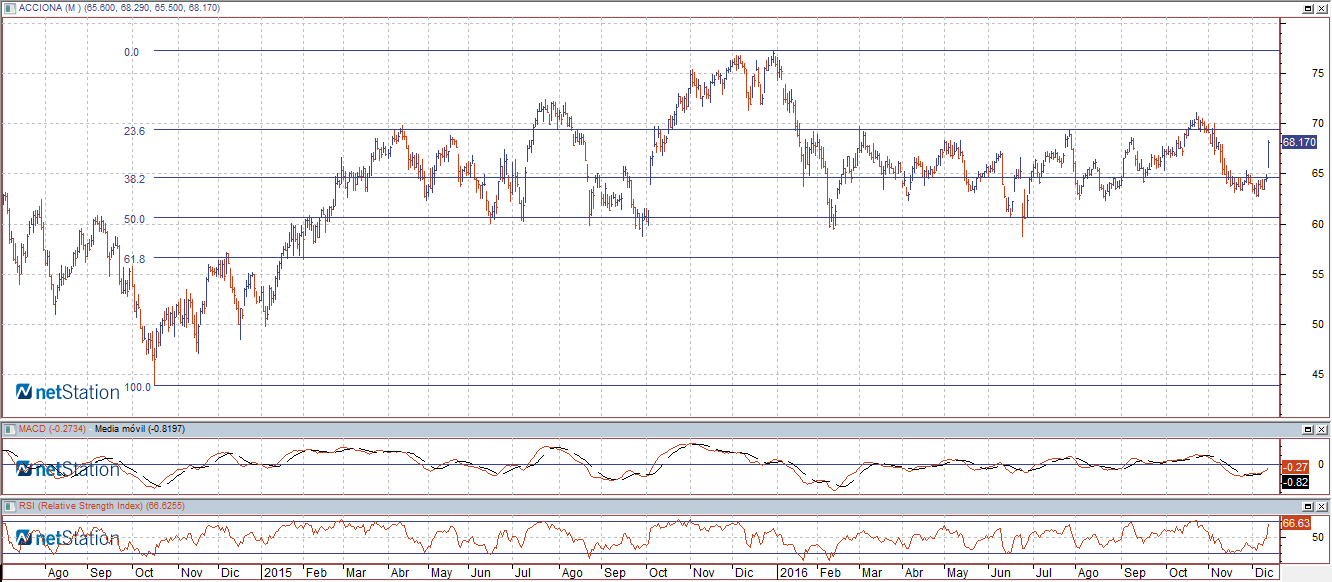Select the 38.2 Fibonacci level label

135,178
